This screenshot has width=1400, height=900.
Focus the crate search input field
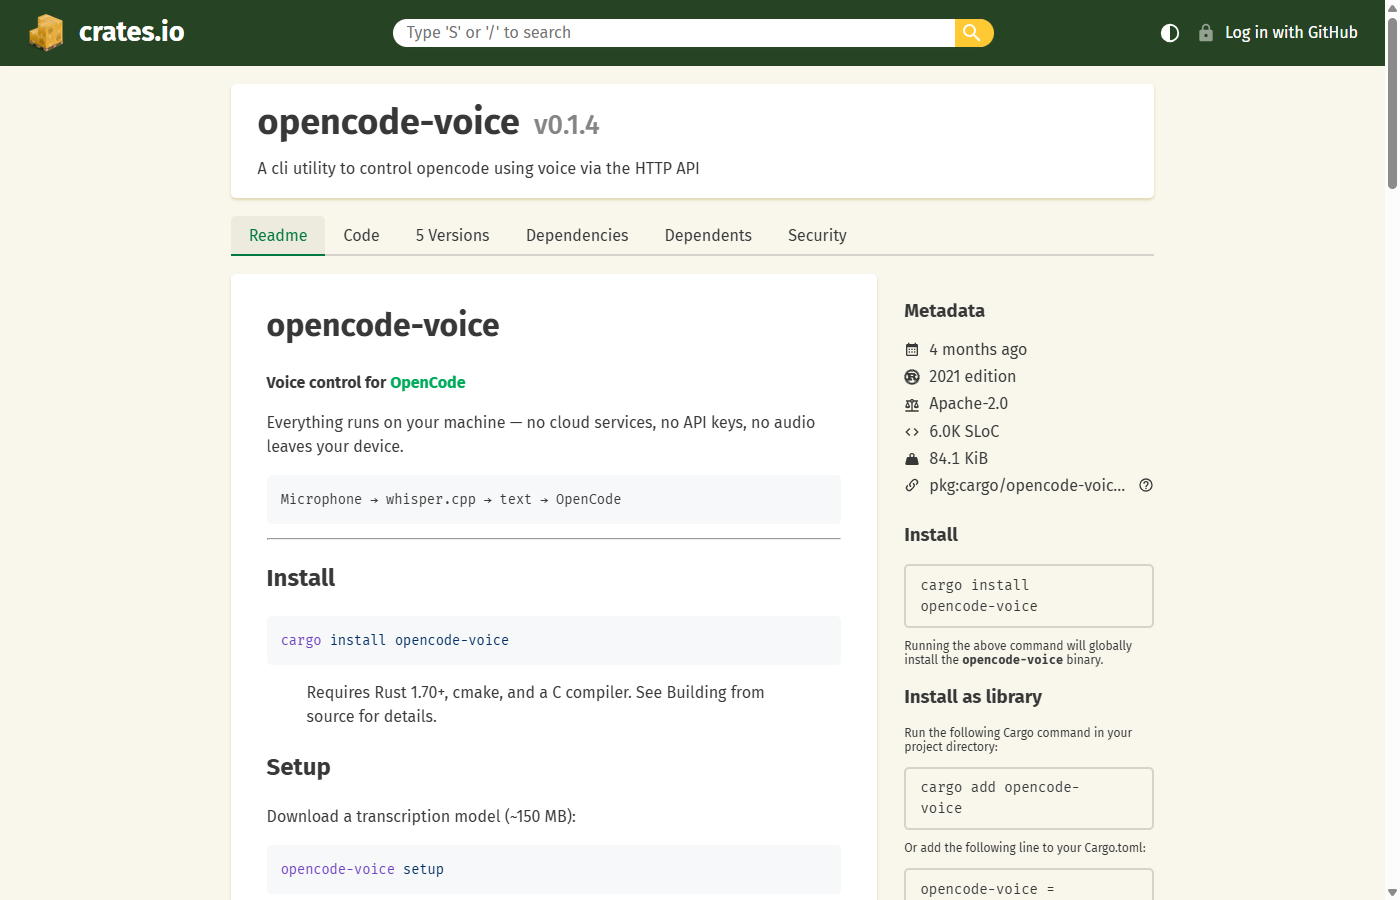click(674, 33)
